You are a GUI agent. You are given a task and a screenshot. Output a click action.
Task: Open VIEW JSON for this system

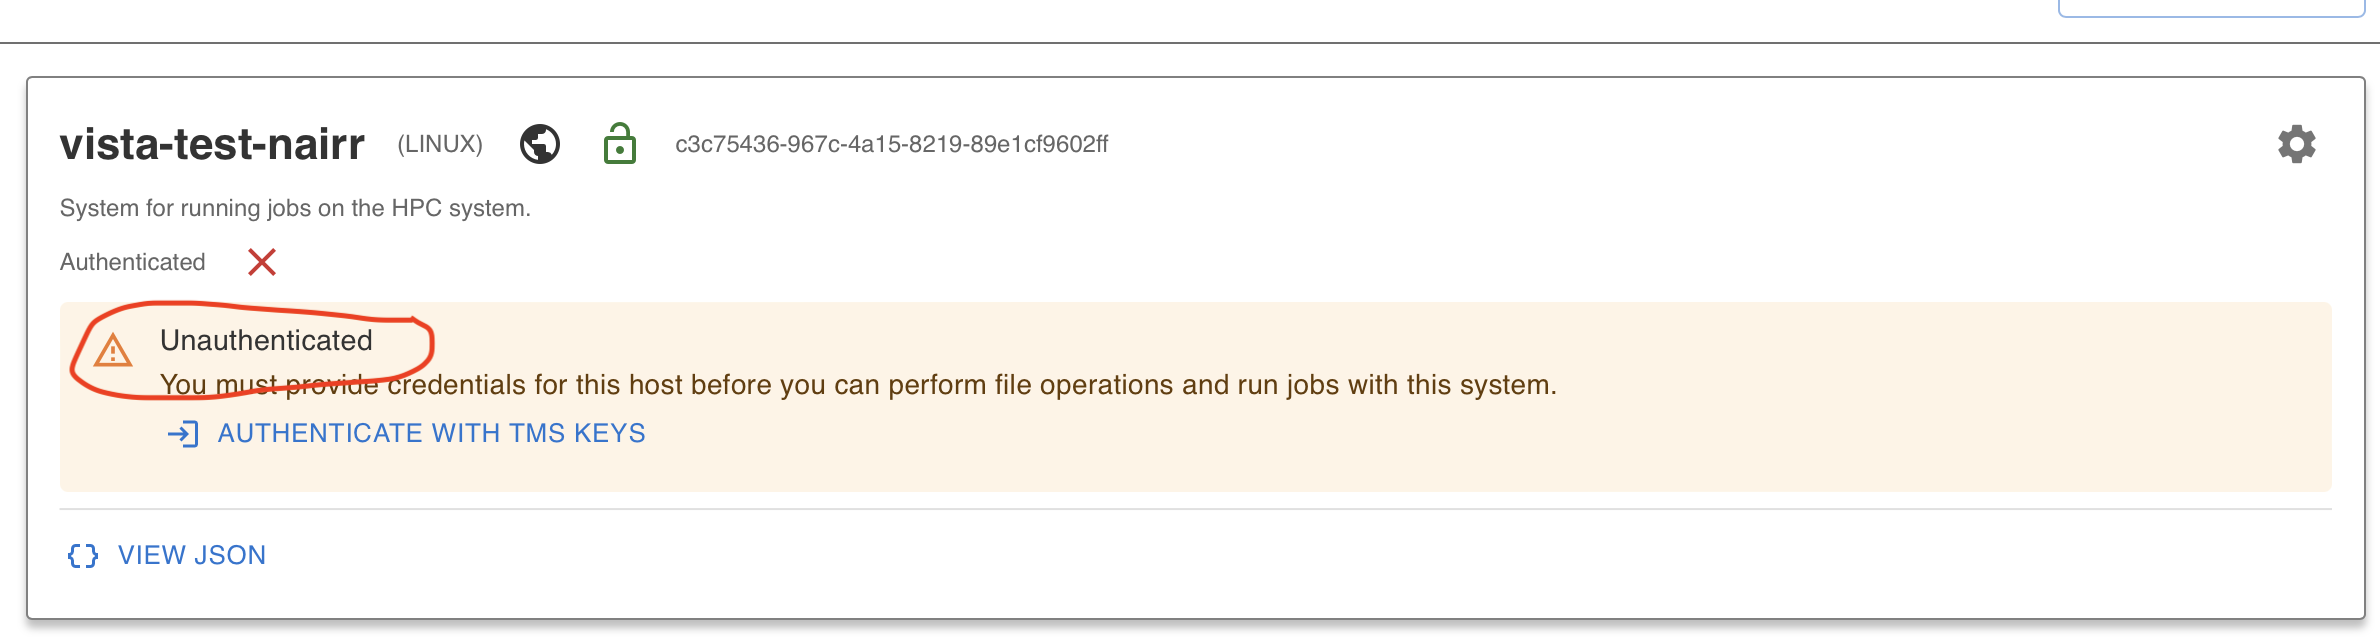[192, 554]
